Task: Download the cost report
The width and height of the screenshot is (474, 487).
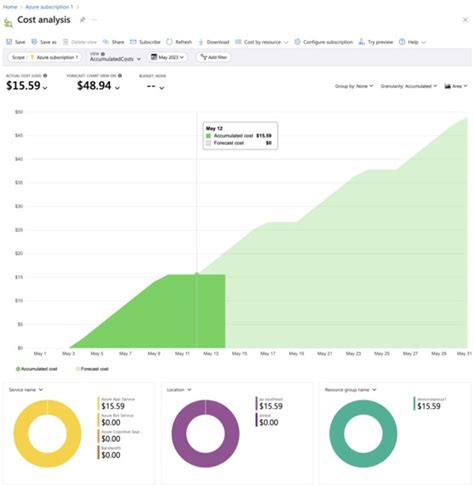Action: coord(214,42)
